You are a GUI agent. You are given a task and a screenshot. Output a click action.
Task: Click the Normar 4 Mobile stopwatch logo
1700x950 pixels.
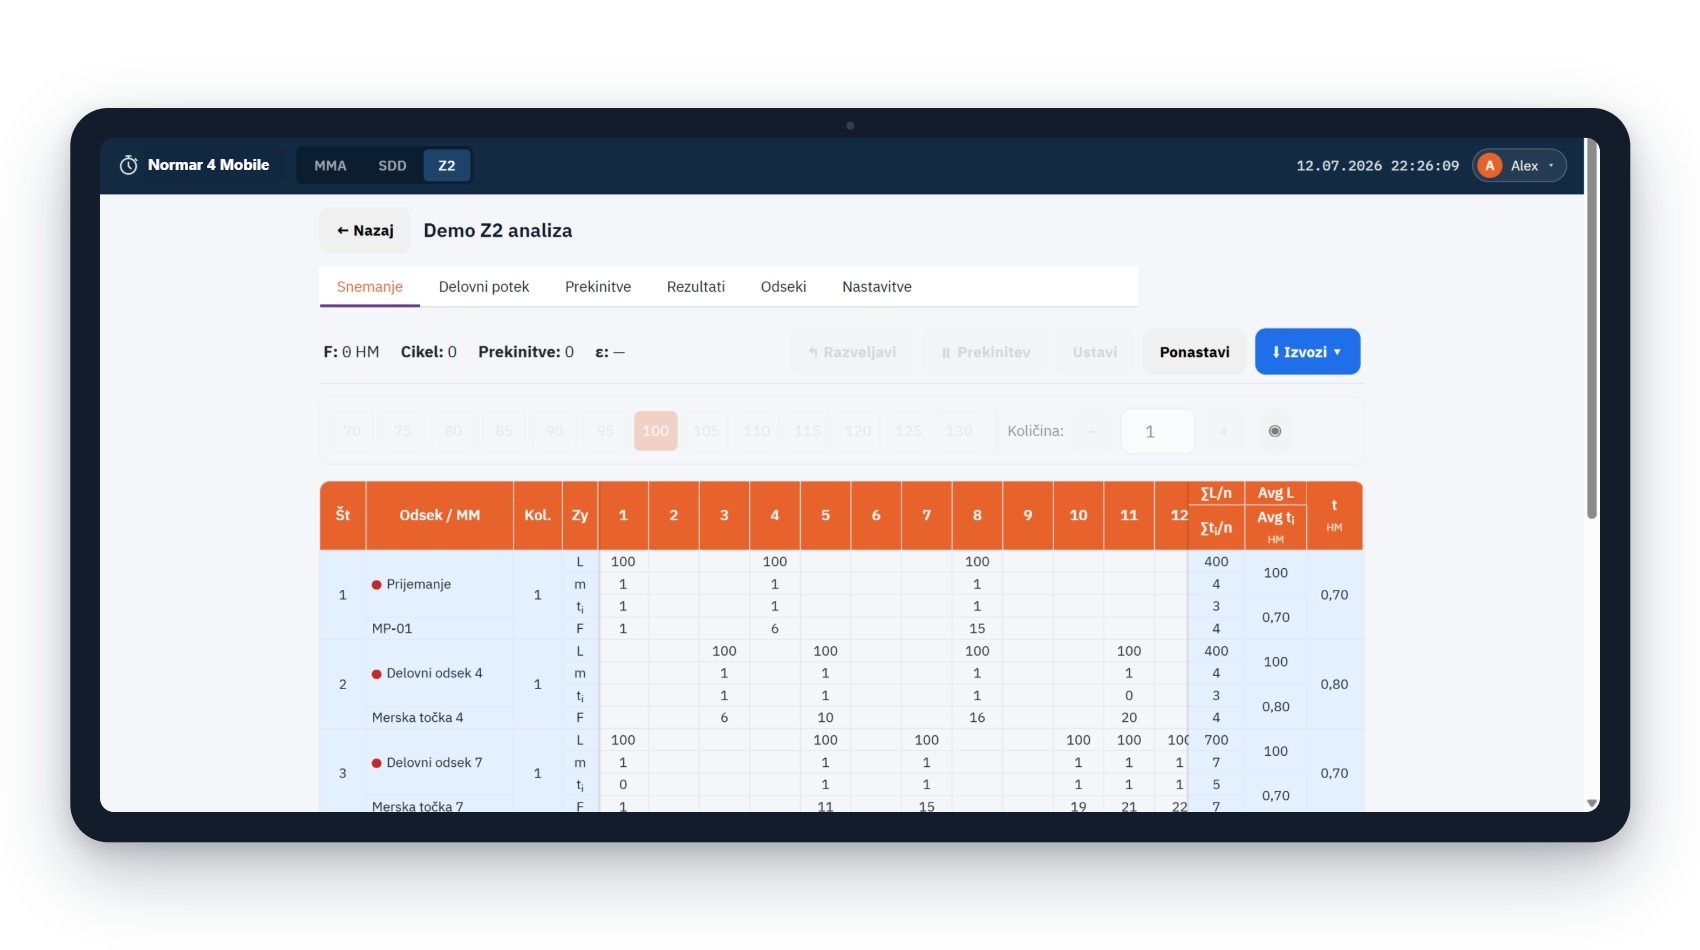(129, 165)
